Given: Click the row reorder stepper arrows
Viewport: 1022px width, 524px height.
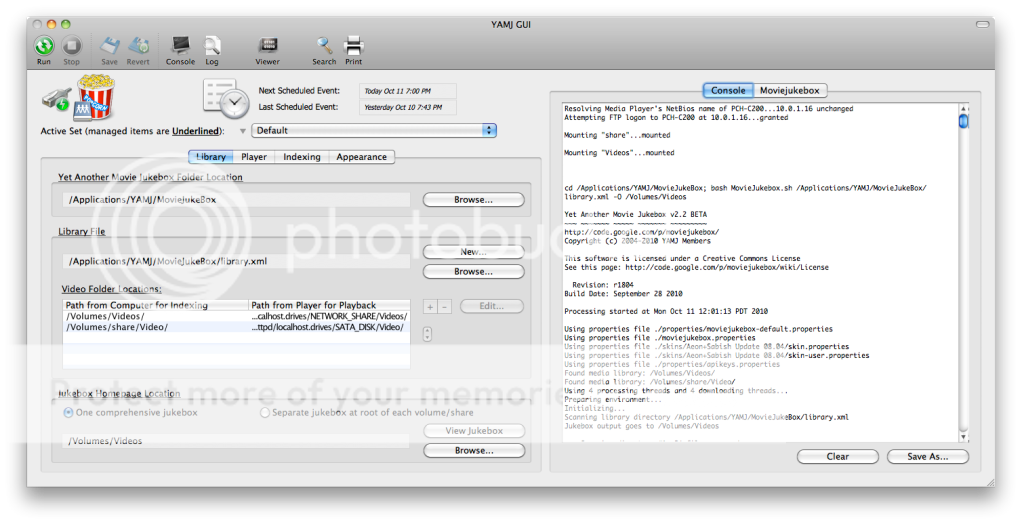Looking at the screenshot, I should tap(427, 334).
